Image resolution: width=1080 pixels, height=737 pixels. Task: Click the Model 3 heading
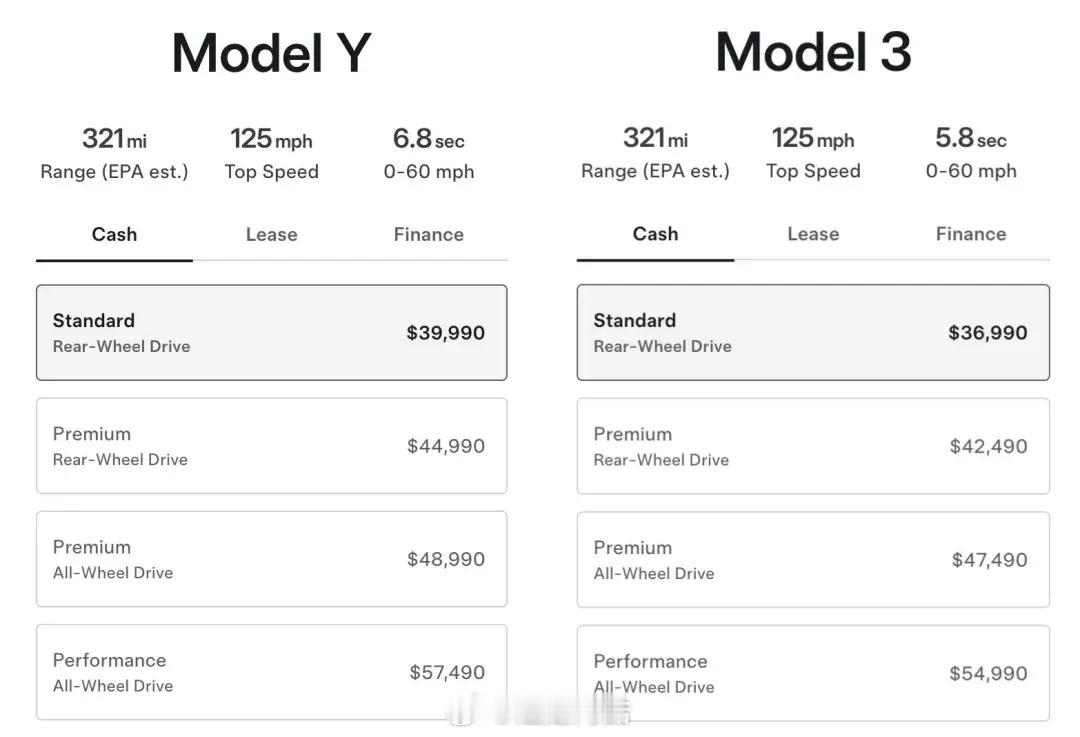813,52
